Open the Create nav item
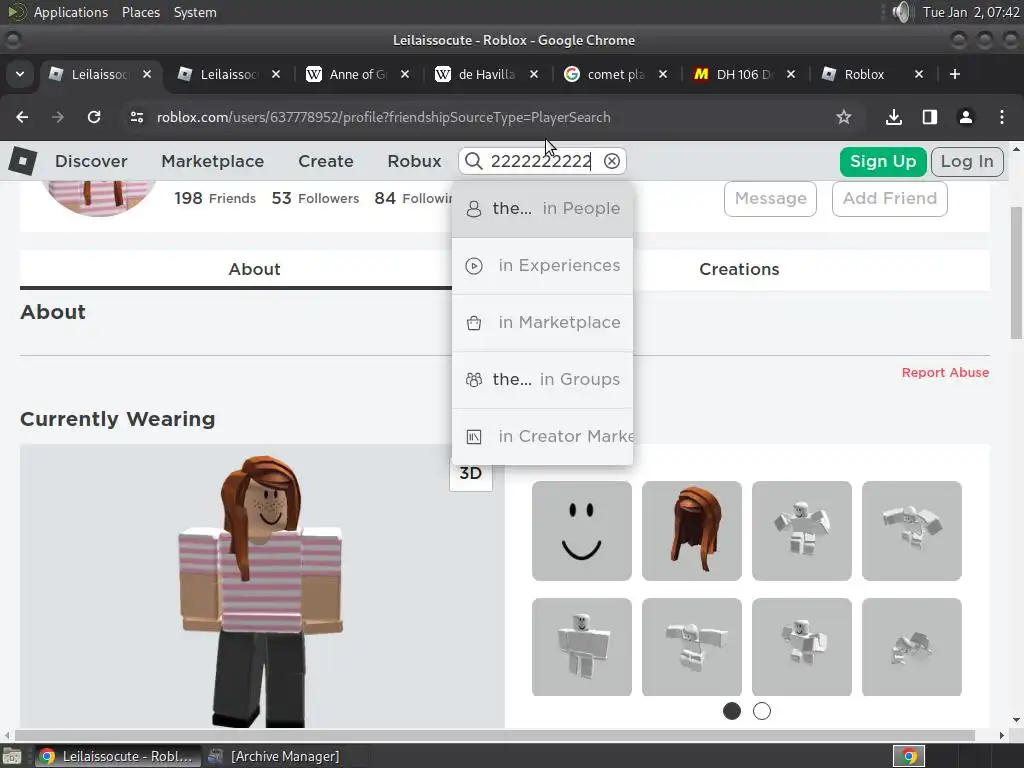 pos(326,161)
